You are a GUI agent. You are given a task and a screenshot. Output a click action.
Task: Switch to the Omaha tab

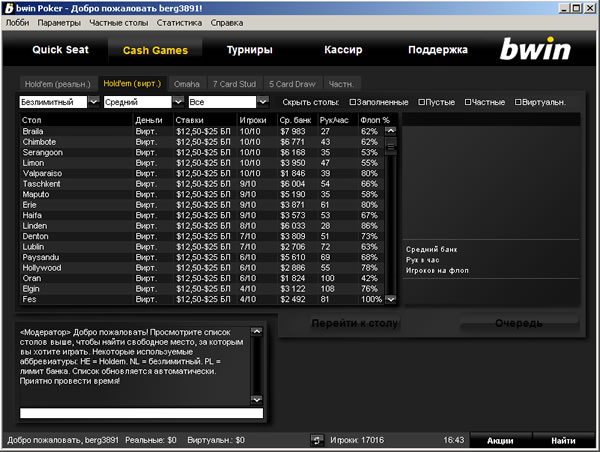[x=187, y=84]
